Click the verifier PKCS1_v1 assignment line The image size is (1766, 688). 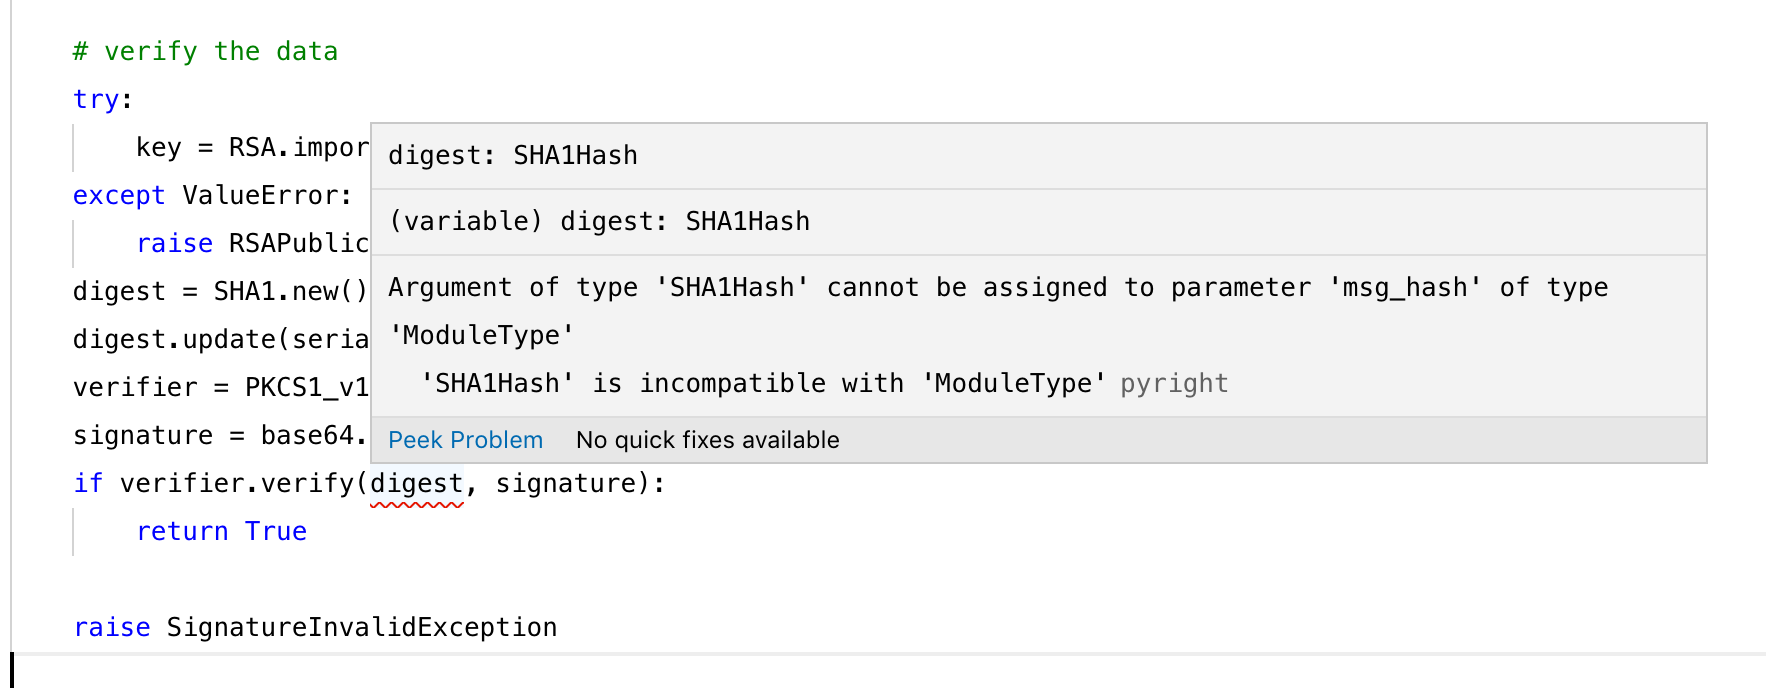(220, 387)
